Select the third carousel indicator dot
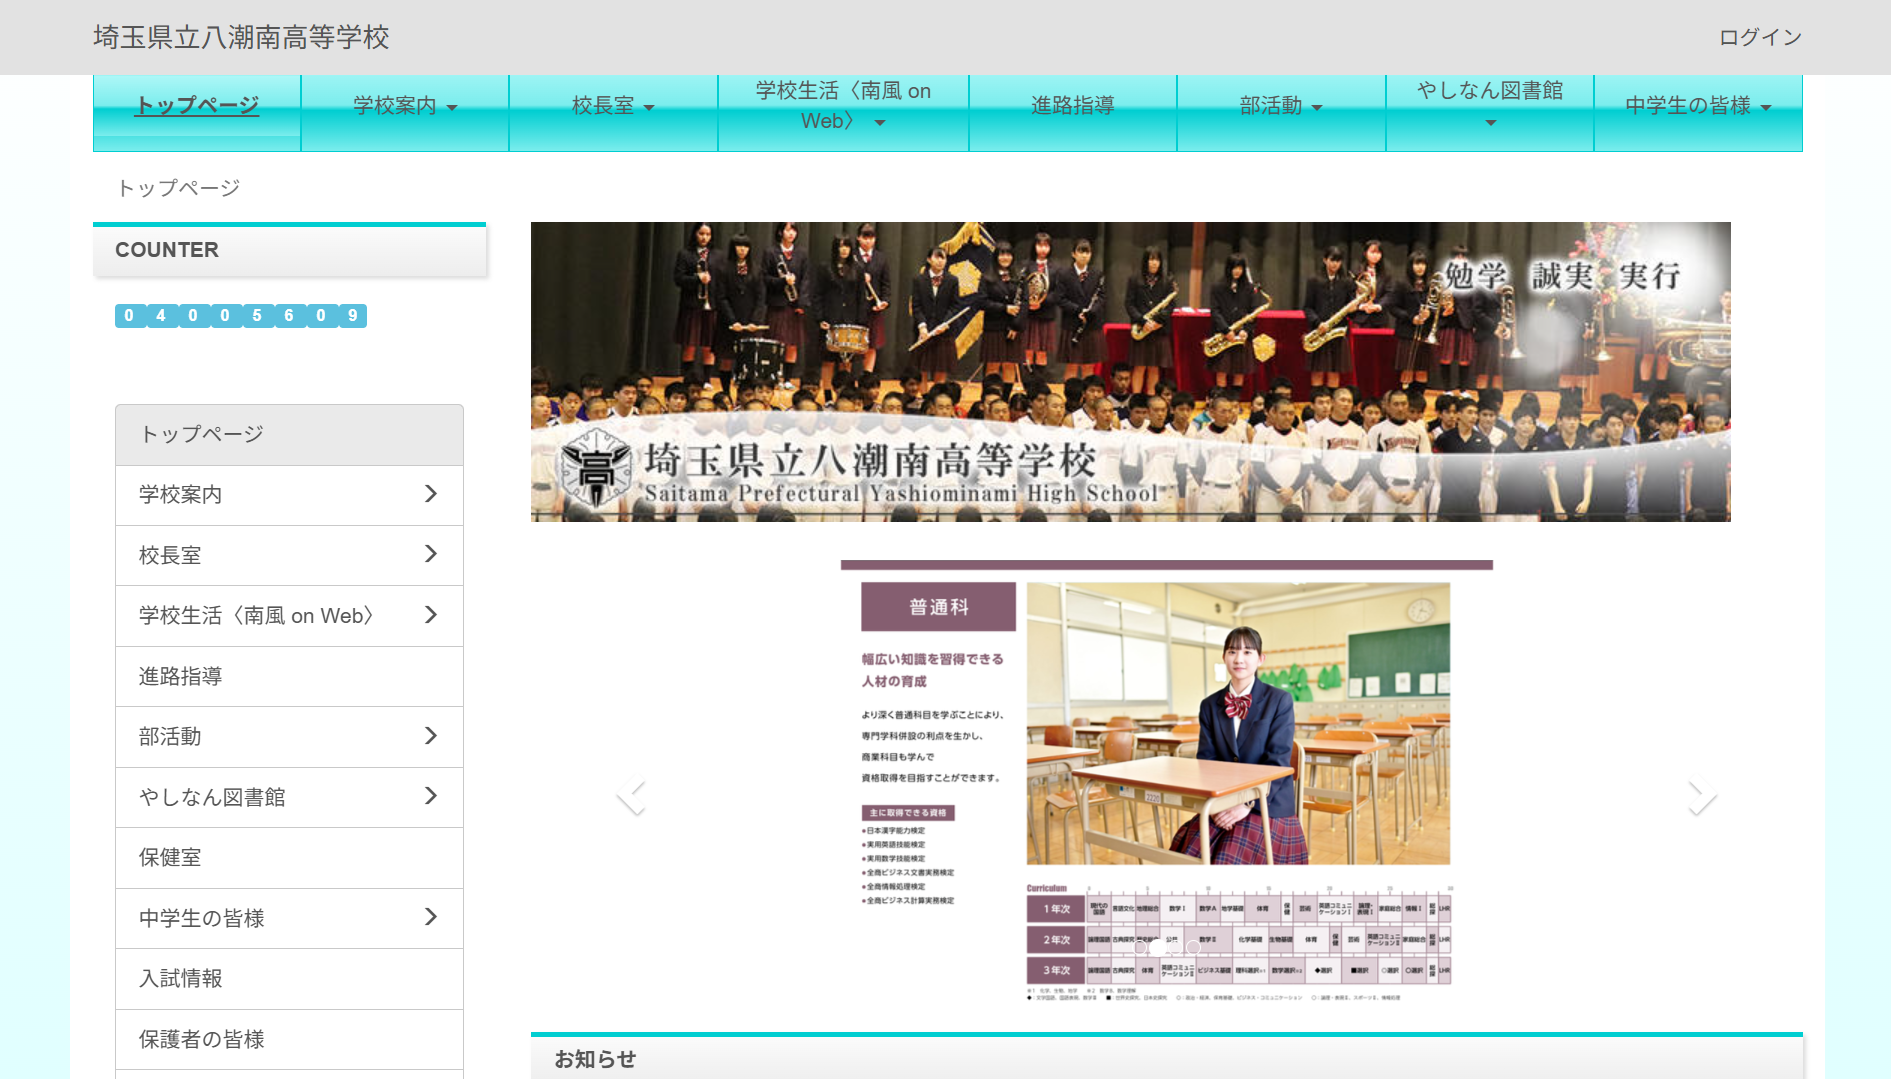This screenshot has width=1891, height=1079. [x=1176, y=946]
